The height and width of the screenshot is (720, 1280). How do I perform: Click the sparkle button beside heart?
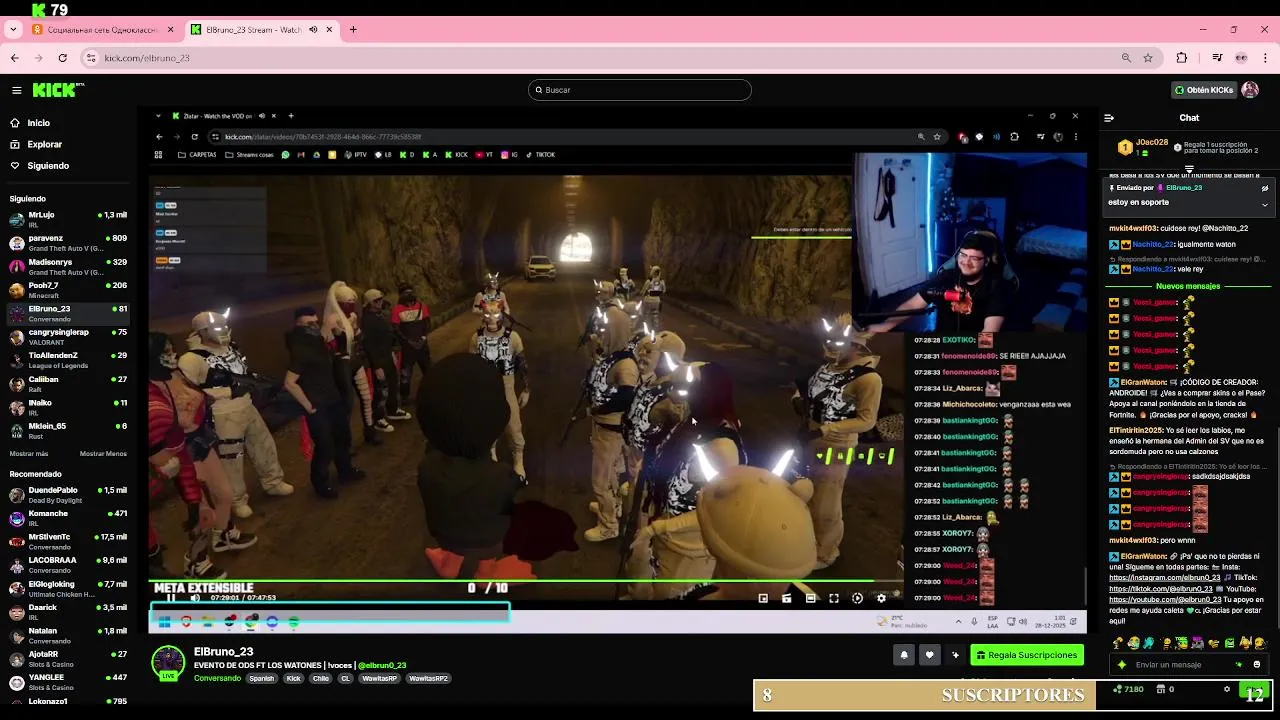coord(955,655)
